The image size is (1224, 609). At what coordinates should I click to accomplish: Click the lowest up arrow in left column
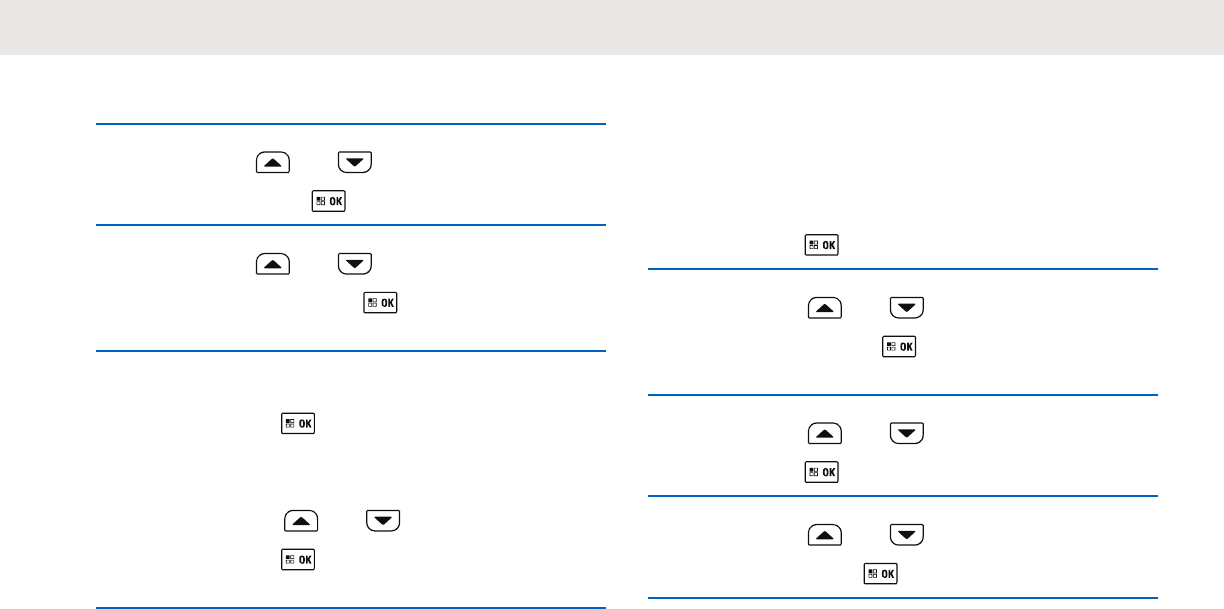[301, 520]
